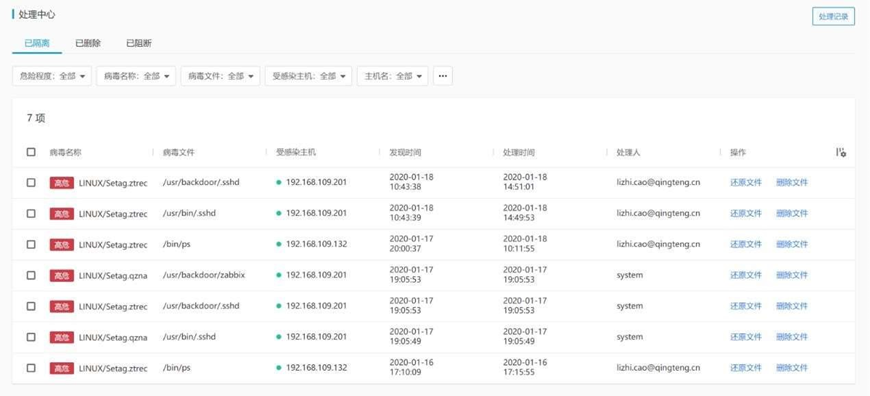Switch to the 已删除 tab

(x=88, y=43)
